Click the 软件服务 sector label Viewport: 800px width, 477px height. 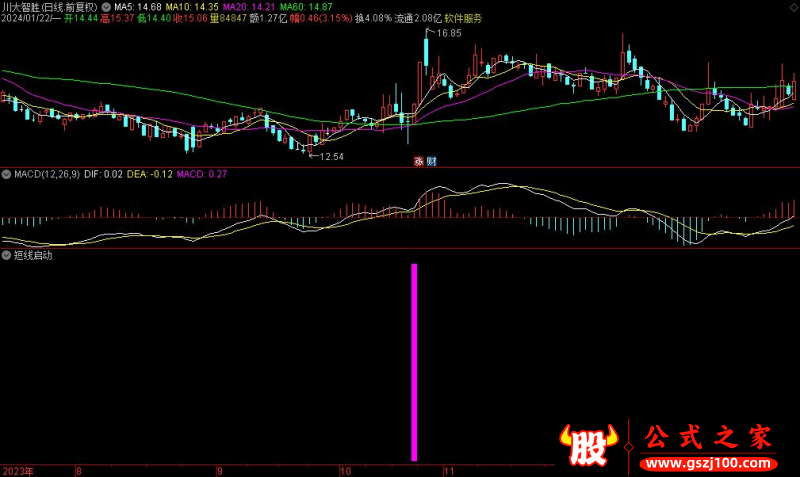463,18
